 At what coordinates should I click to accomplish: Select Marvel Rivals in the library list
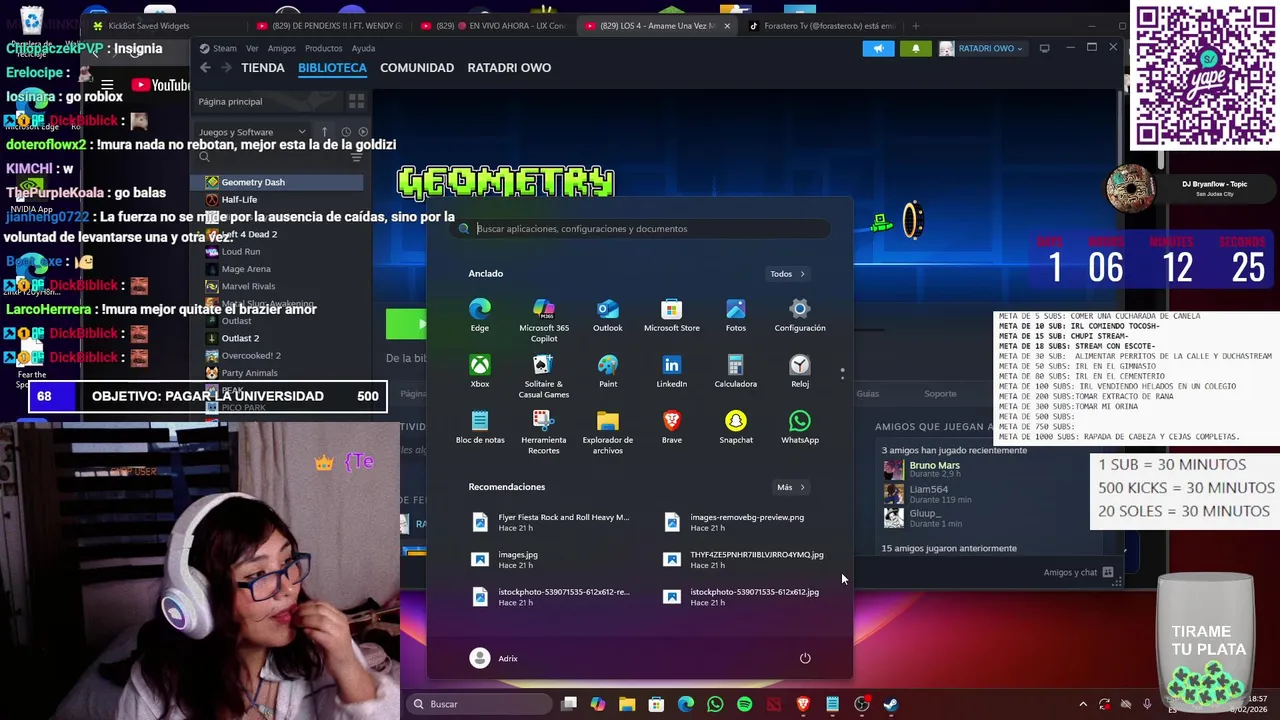coord(277,286)
